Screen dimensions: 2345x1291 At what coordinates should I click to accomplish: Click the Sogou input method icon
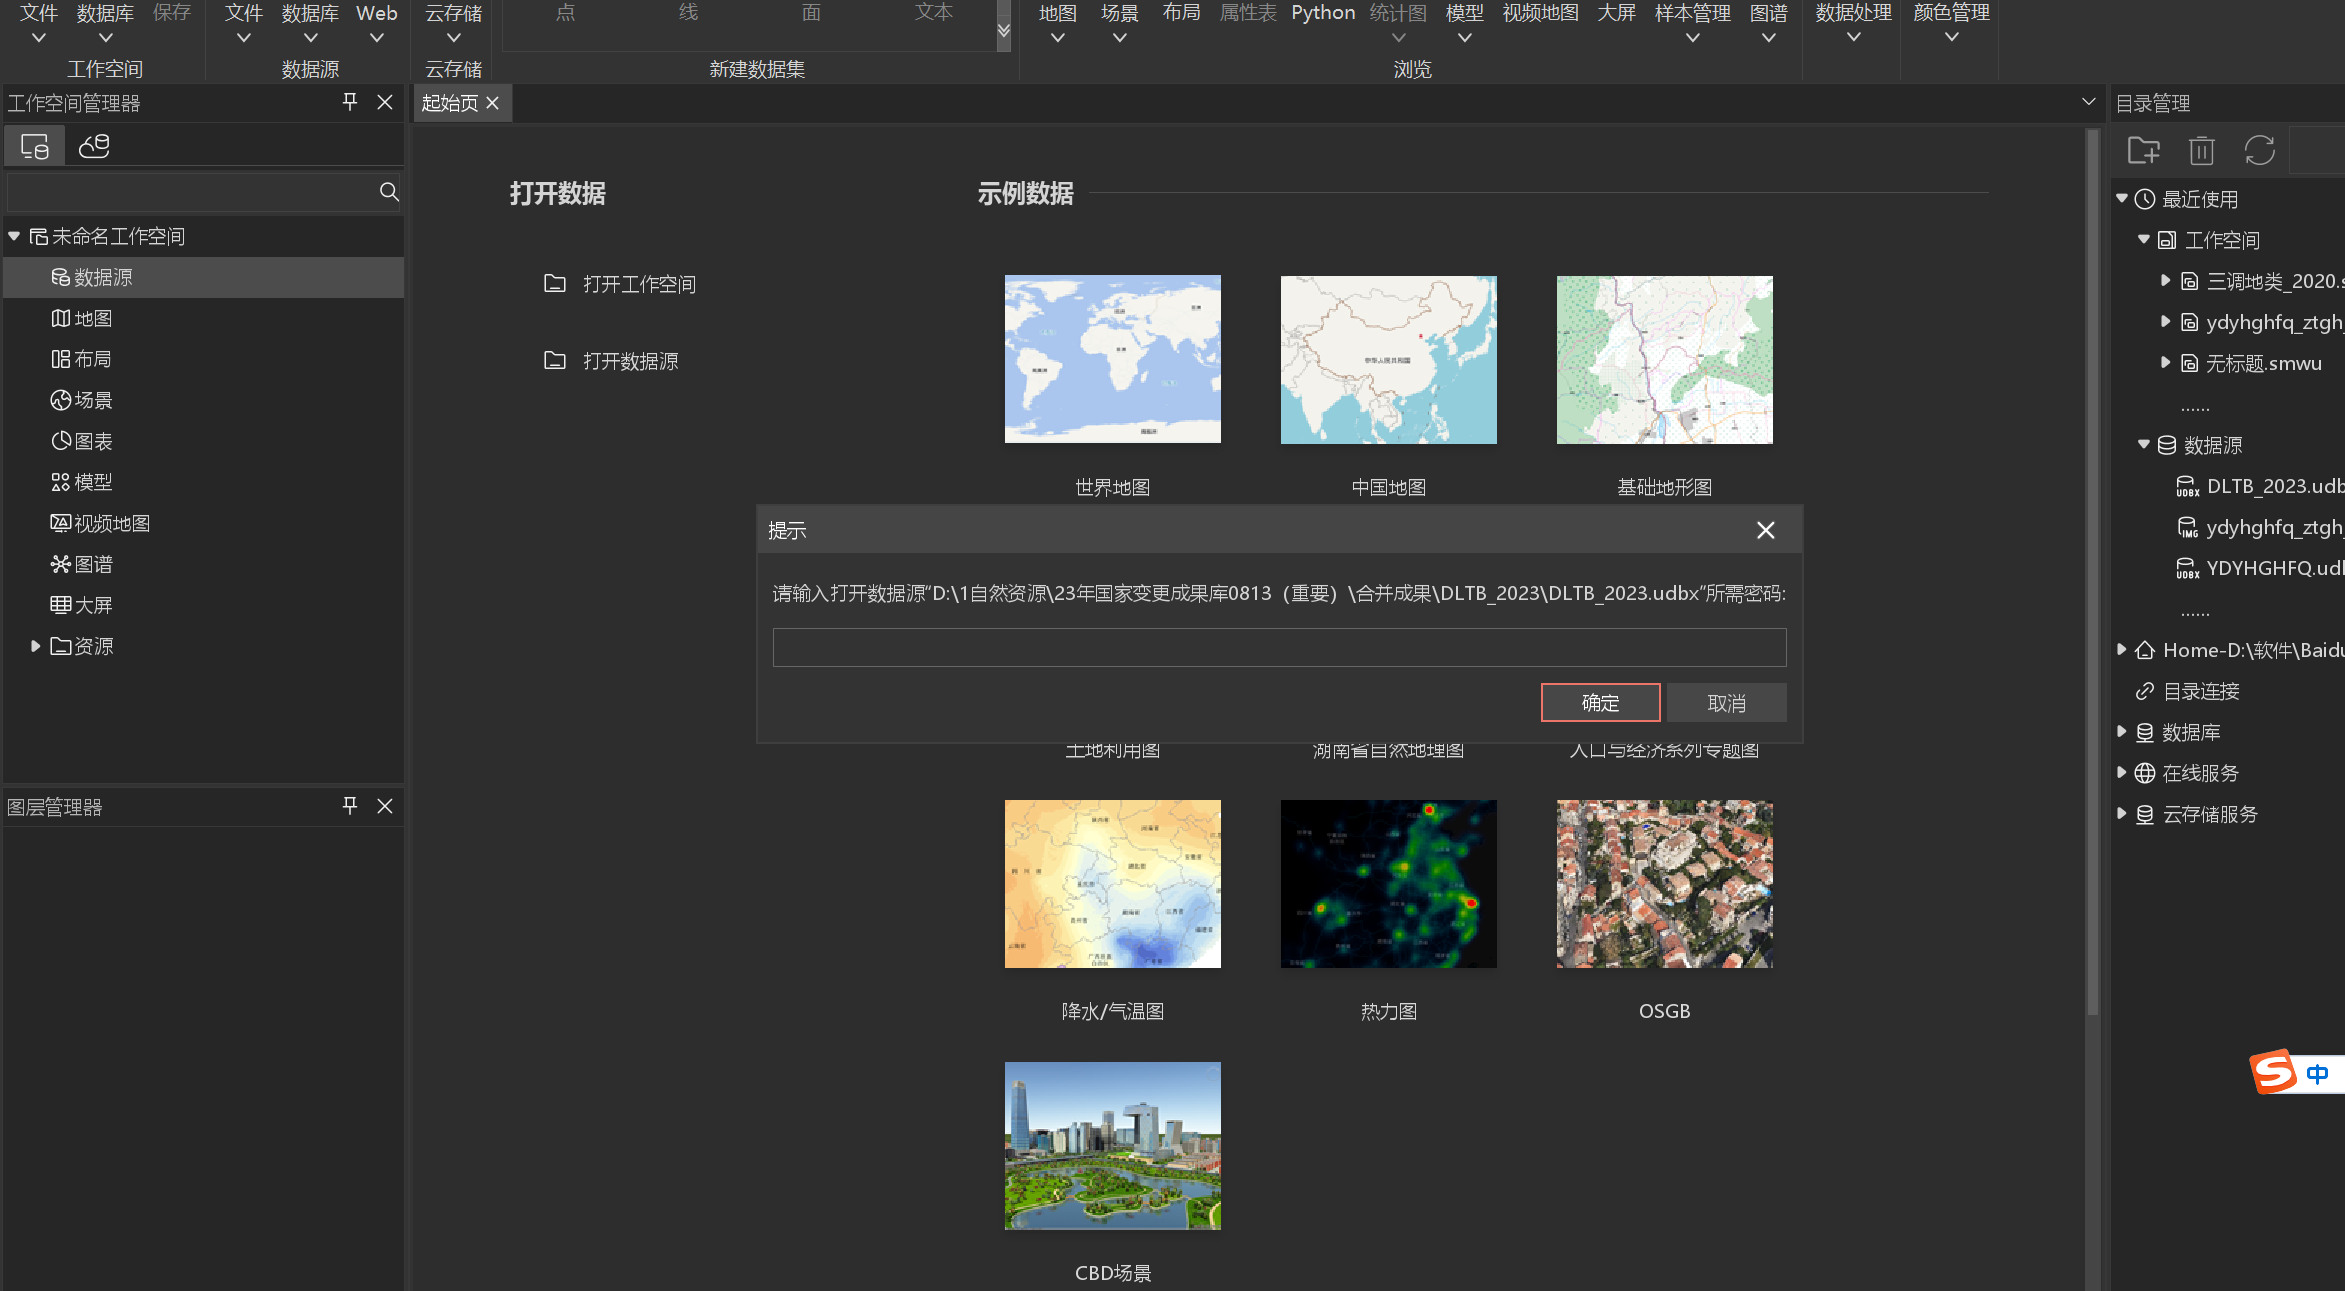pos(2274,1073)
